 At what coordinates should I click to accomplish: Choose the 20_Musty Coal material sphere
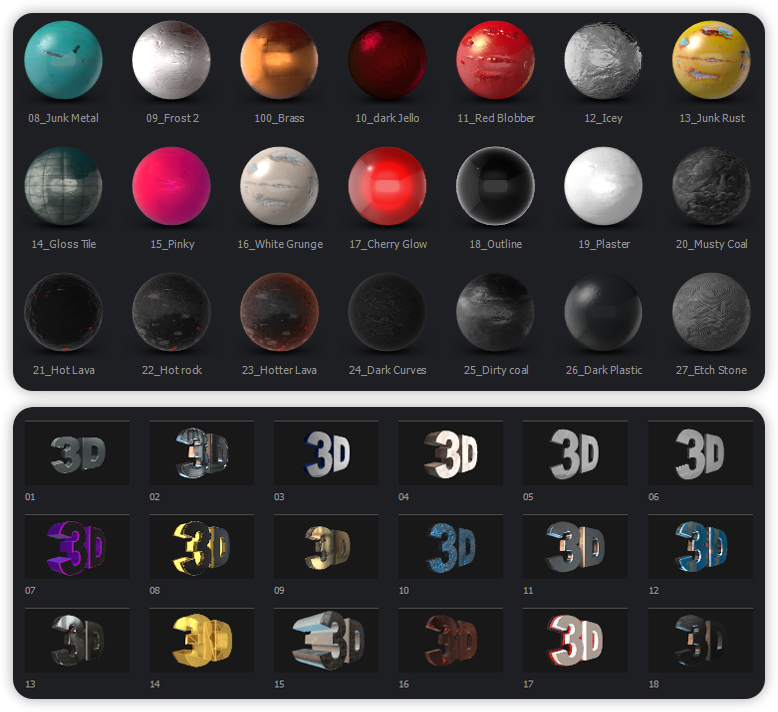tap(712, 186)
